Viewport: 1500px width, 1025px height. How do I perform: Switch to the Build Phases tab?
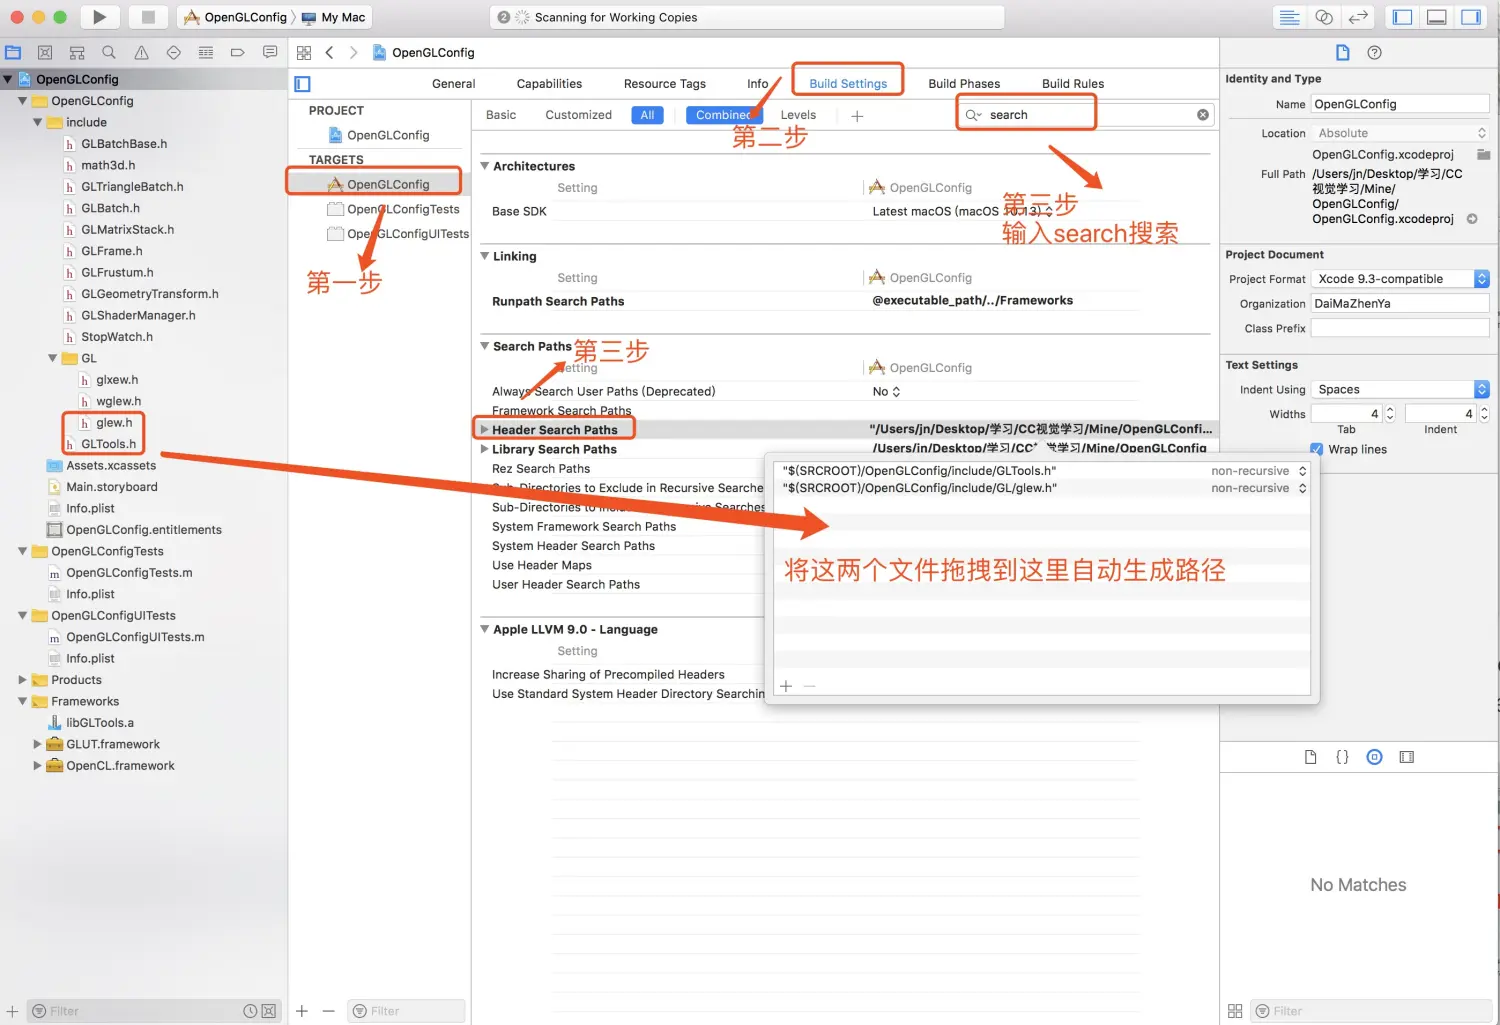[x=964, y=84]
